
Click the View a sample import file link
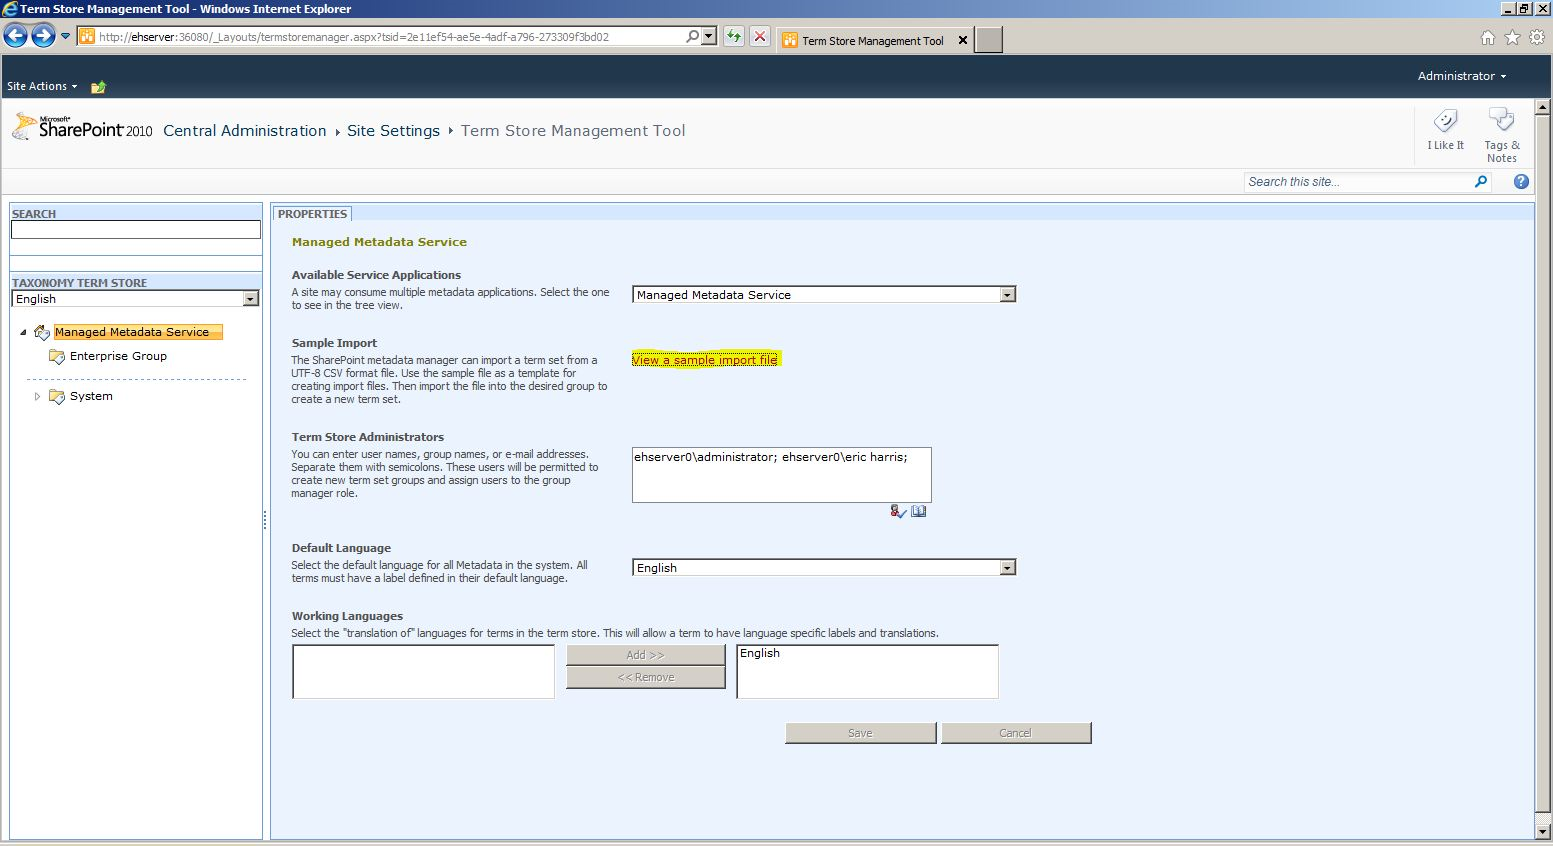pos(704,360)
